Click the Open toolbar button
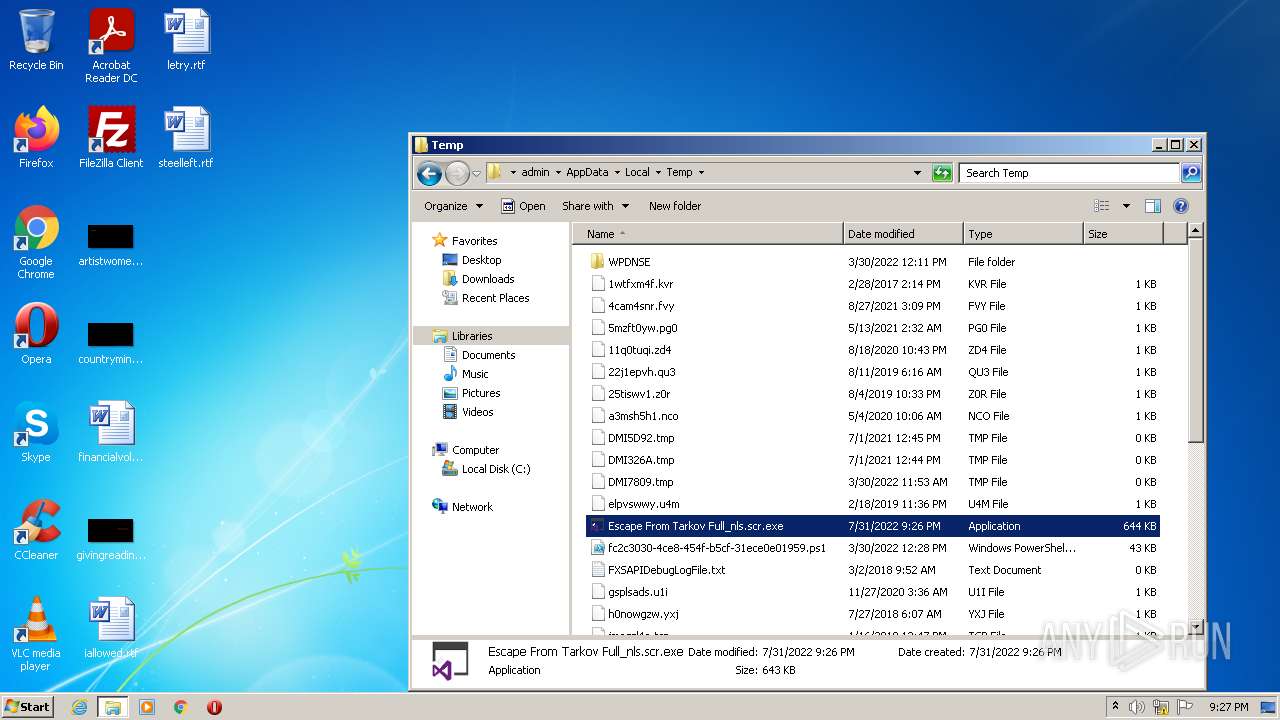The image size is (1280, 720). 523,206
